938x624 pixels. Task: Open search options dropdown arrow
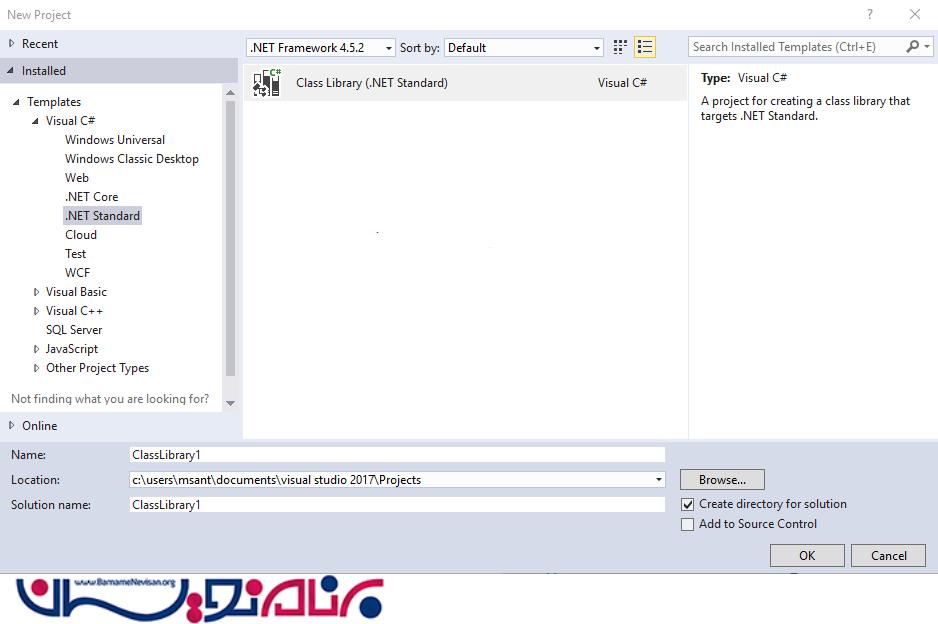pos(927,47)
